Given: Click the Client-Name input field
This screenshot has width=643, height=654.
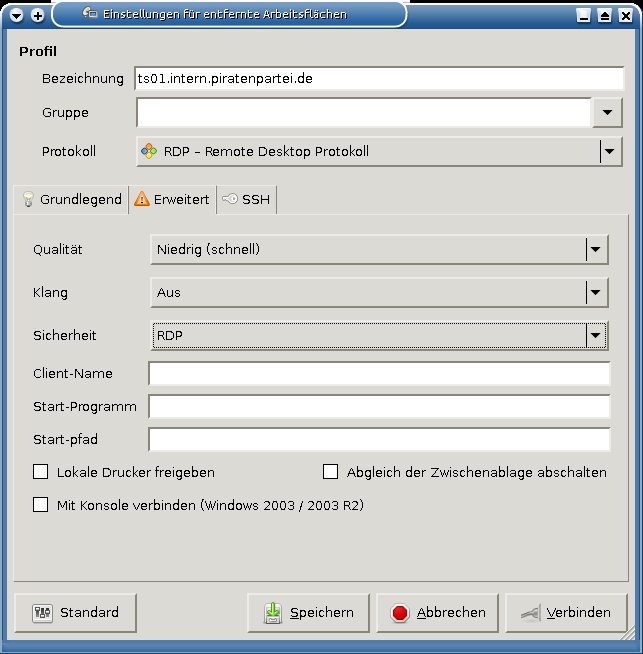Looking at the screenshot, I should coord(379,374).
